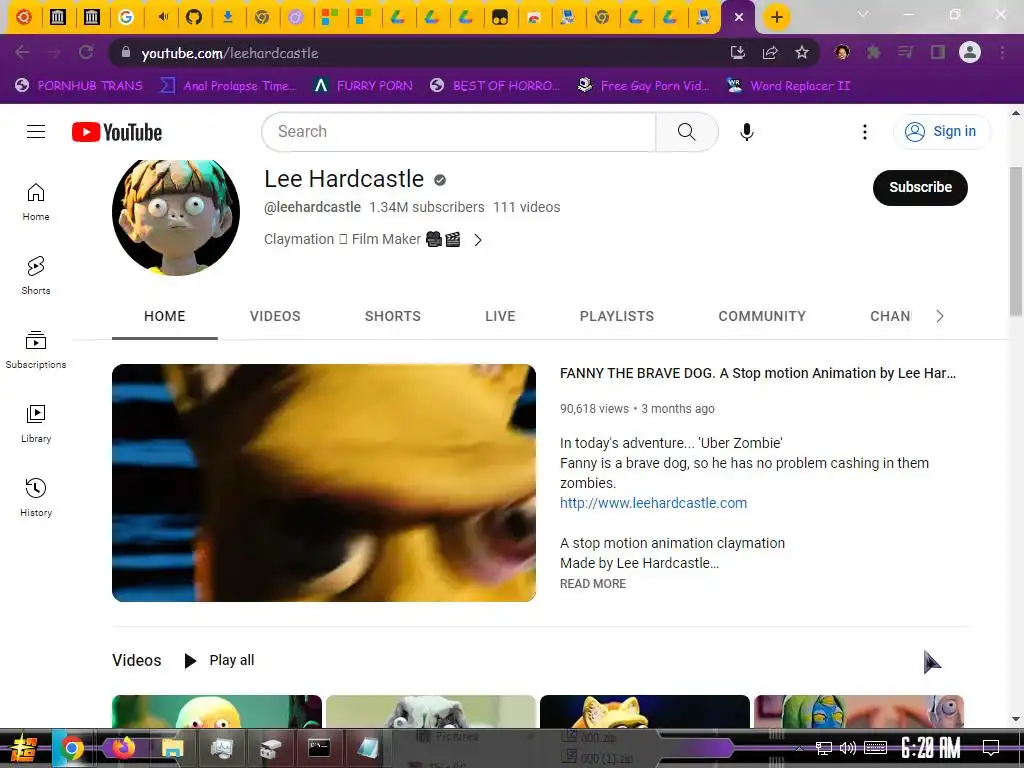
Task: Click the Sign in button
Action: tap(941, 132)
